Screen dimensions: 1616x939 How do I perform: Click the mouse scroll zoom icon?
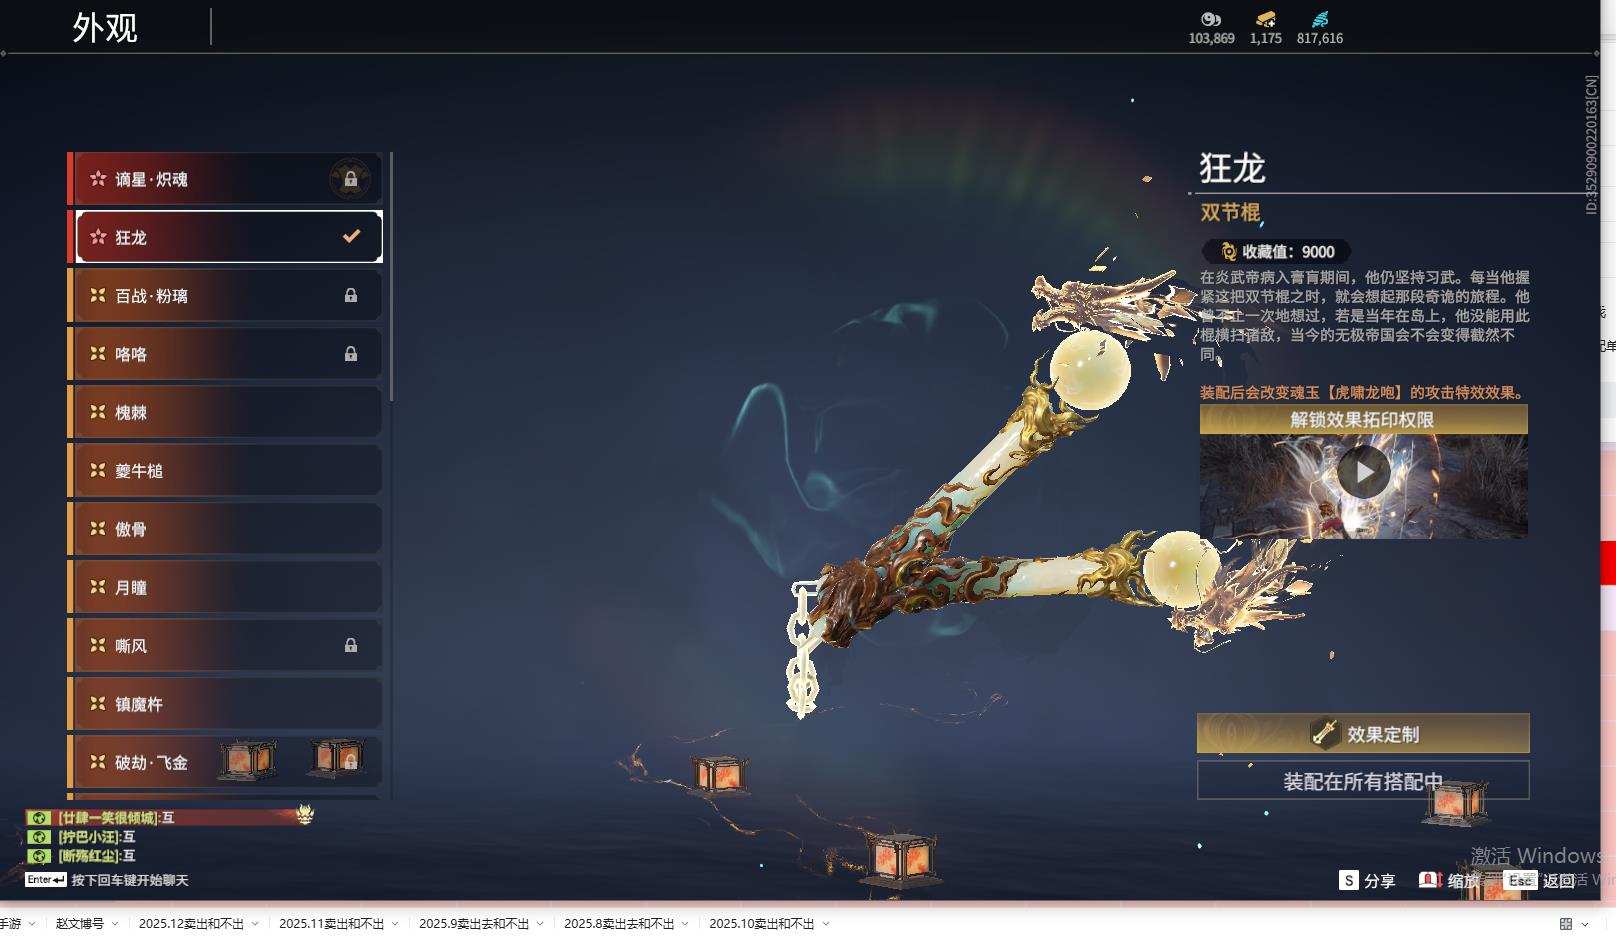click(1430, 880)
